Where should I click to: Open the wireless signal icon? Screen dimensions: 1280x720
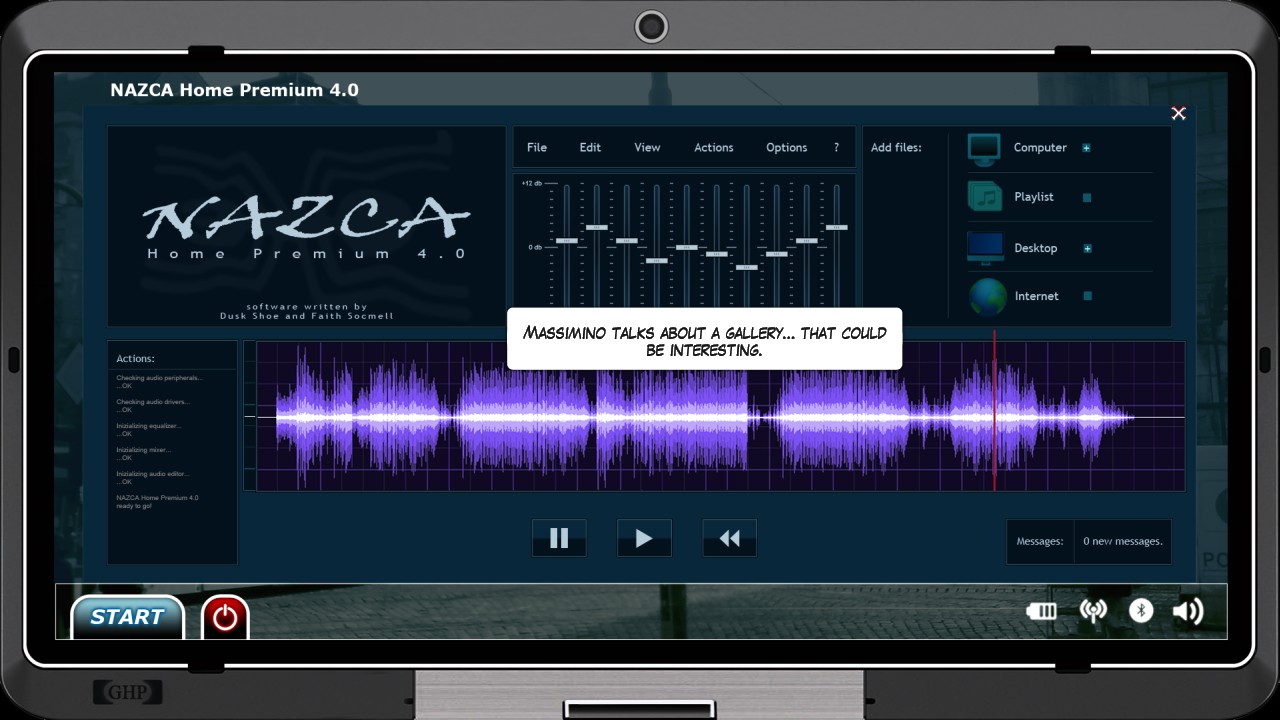[x=1094, y=611]
